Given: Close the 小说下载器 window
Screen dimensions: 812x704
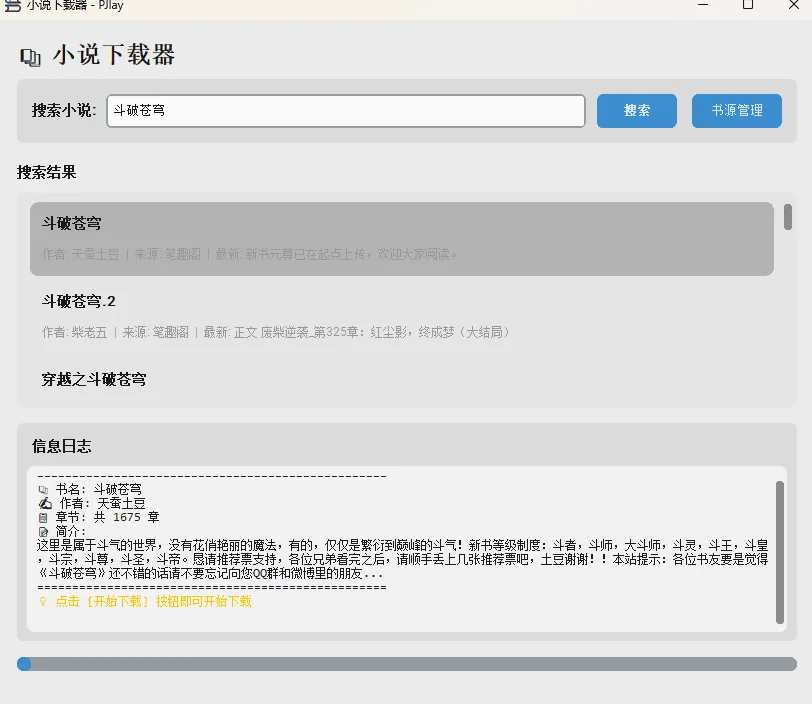Looking at the screenshot, I should [794, 5].
